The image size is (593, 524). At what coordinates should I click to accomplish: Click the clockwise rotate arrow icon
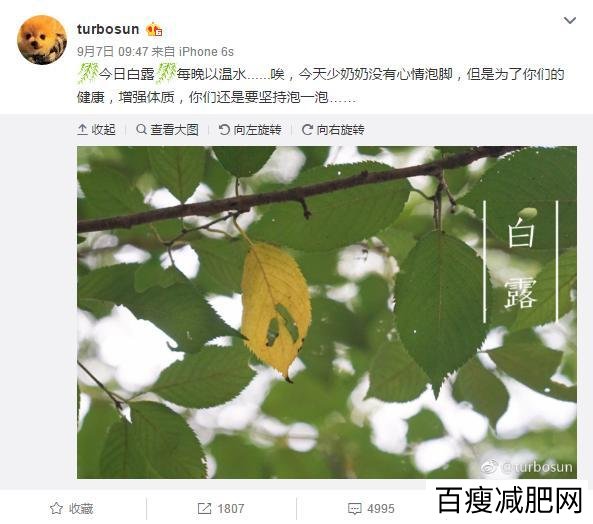pyautogui.click(x=307, y=130)
